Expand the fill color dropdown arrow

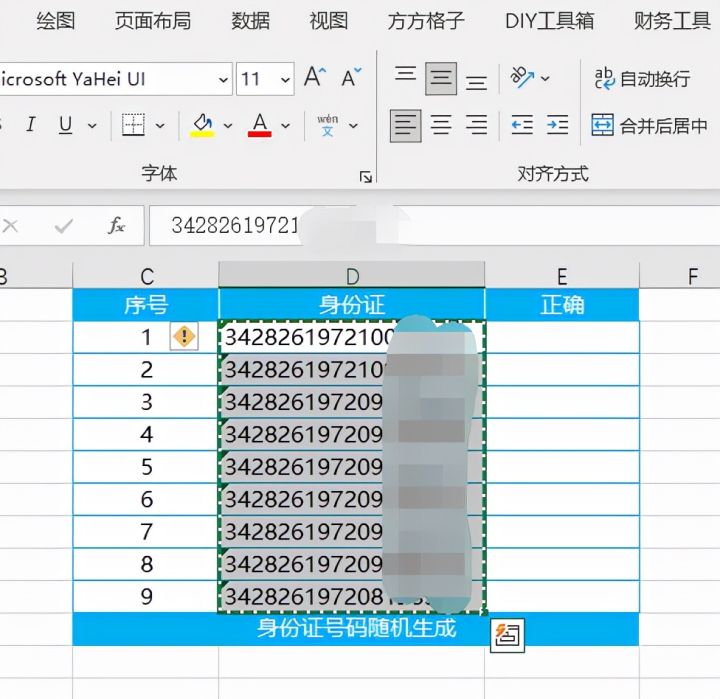click(228, 125)
